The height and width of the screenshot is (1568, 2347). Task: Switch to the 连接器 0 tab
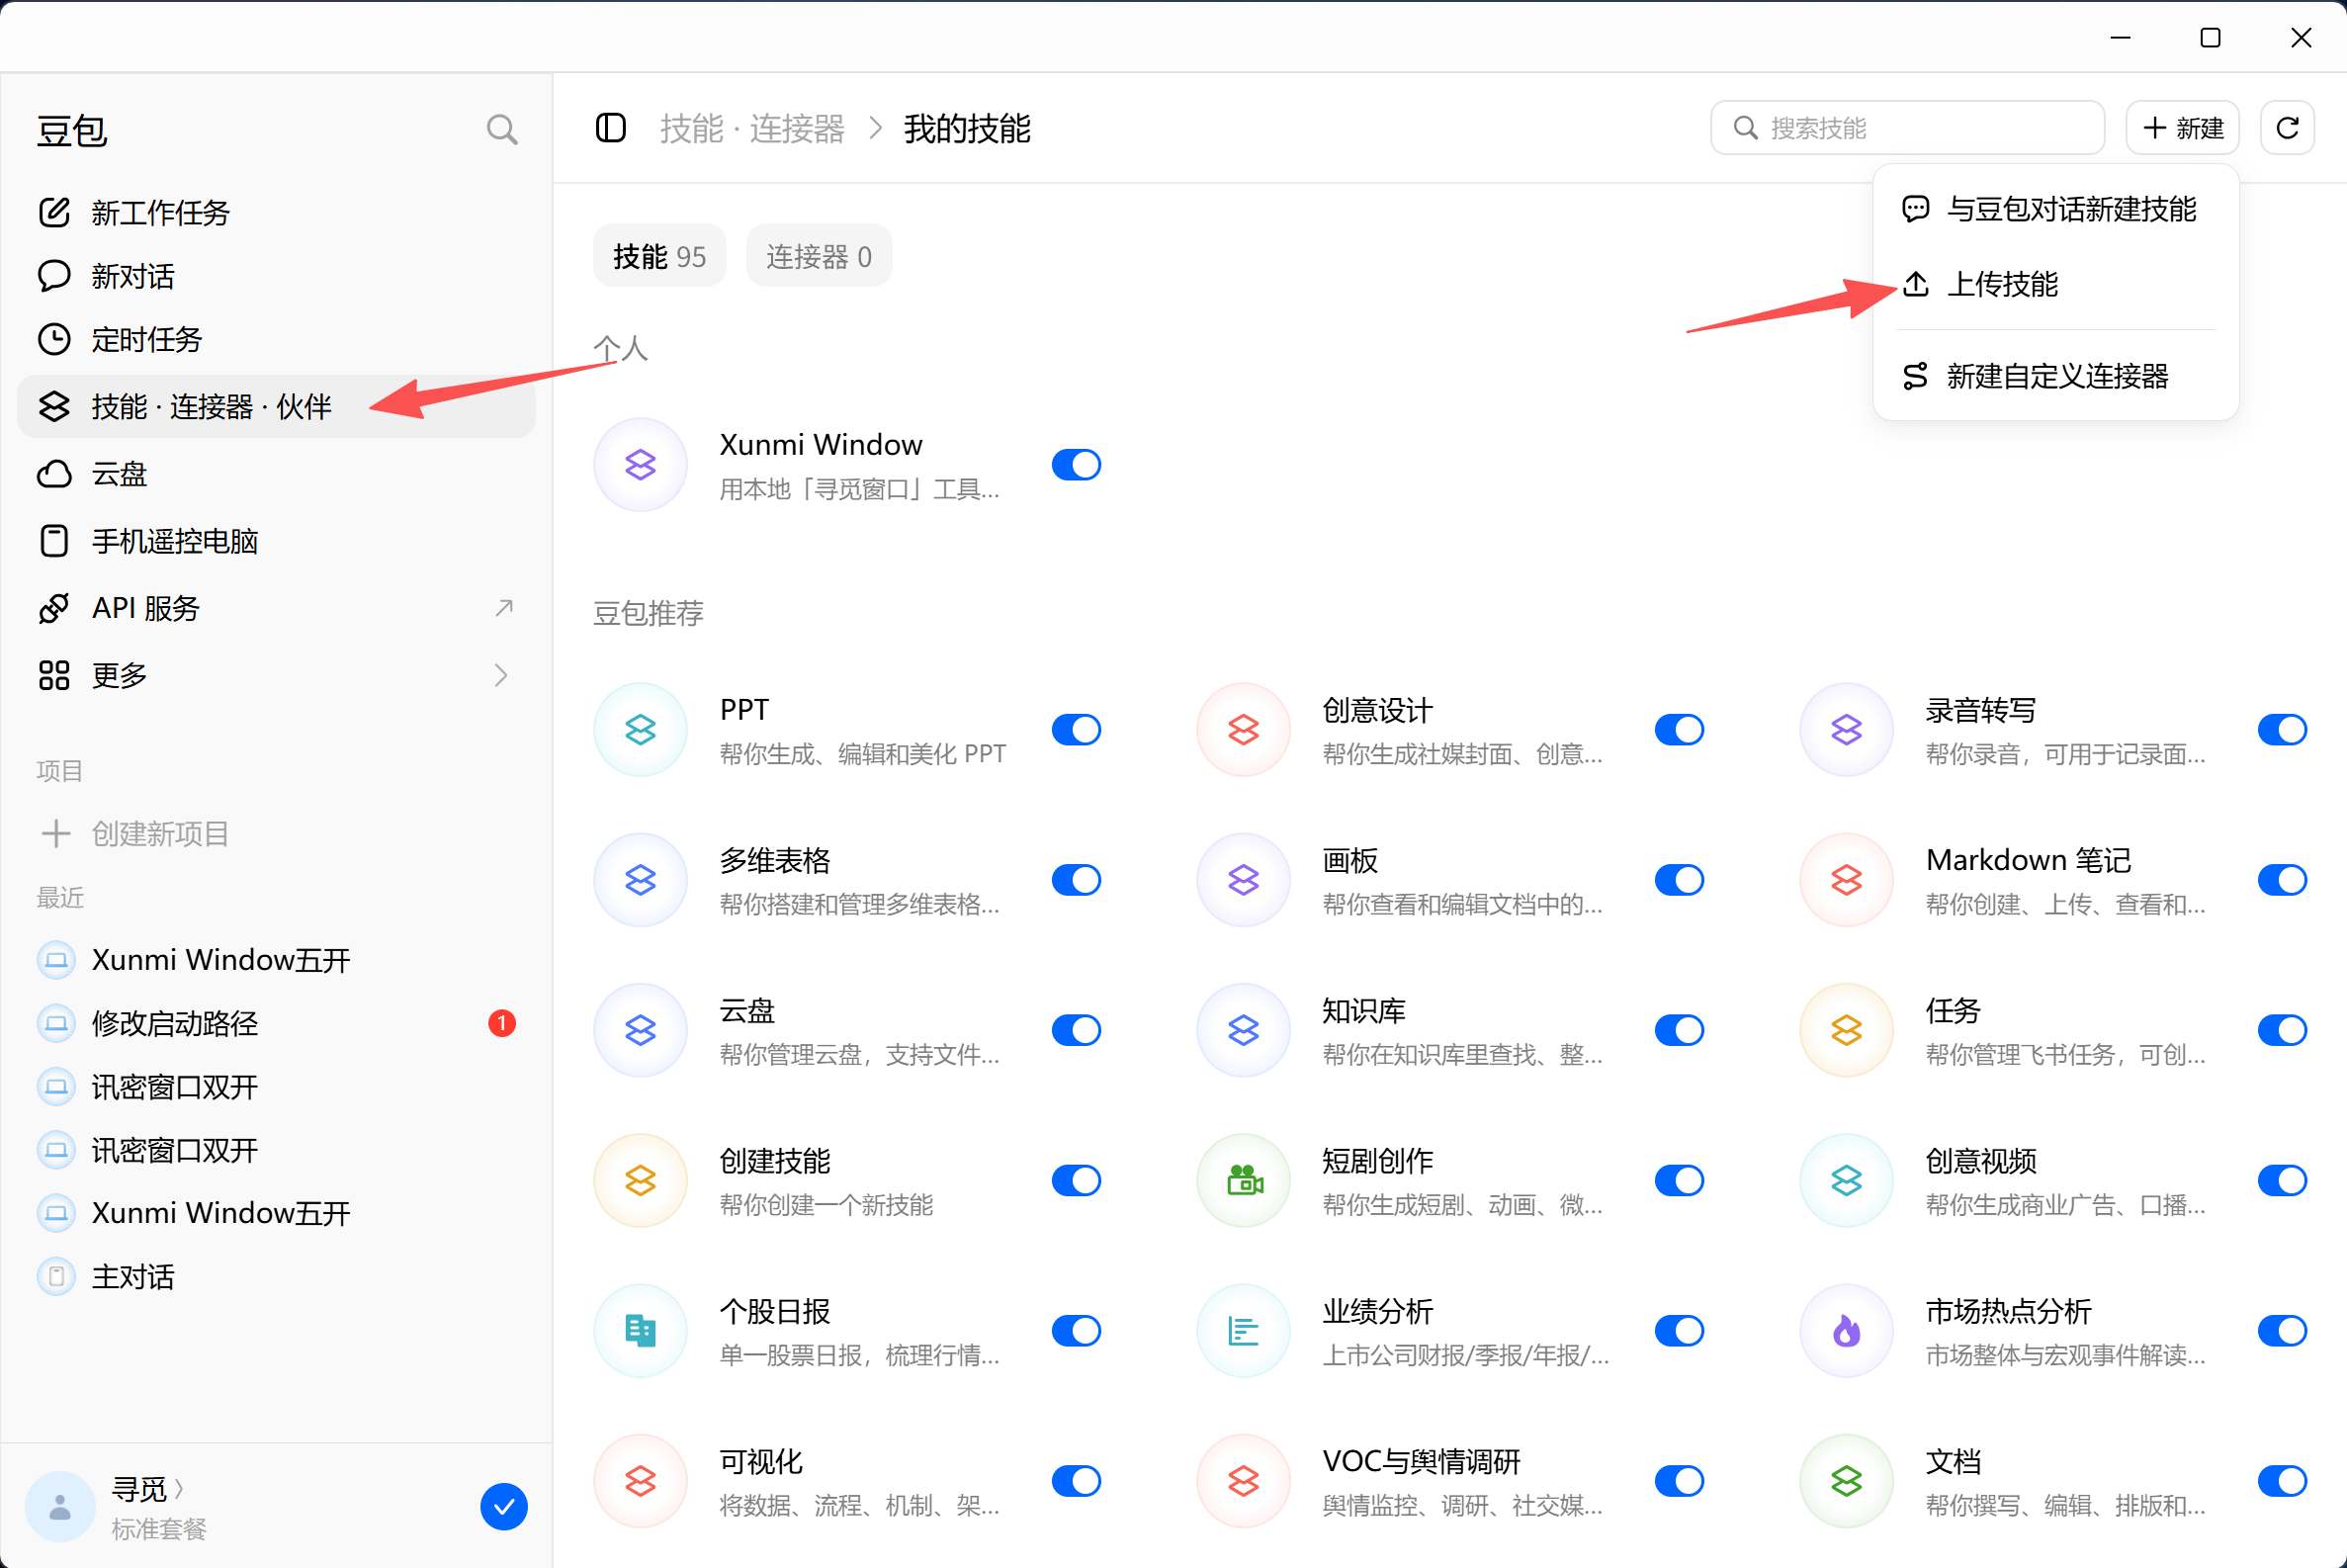pos(819,256)
